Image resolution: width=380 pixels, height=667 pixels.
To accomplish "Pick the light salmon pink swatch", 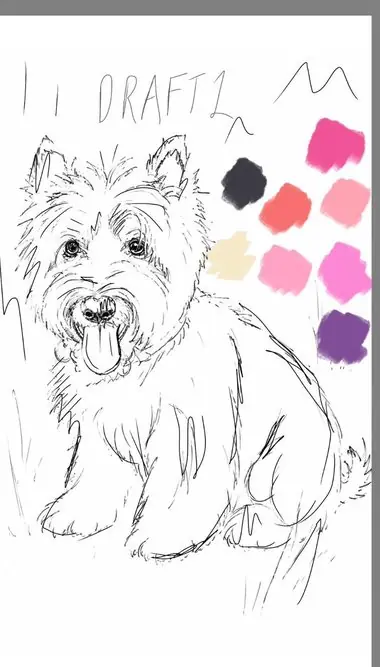I will [346, 203].
